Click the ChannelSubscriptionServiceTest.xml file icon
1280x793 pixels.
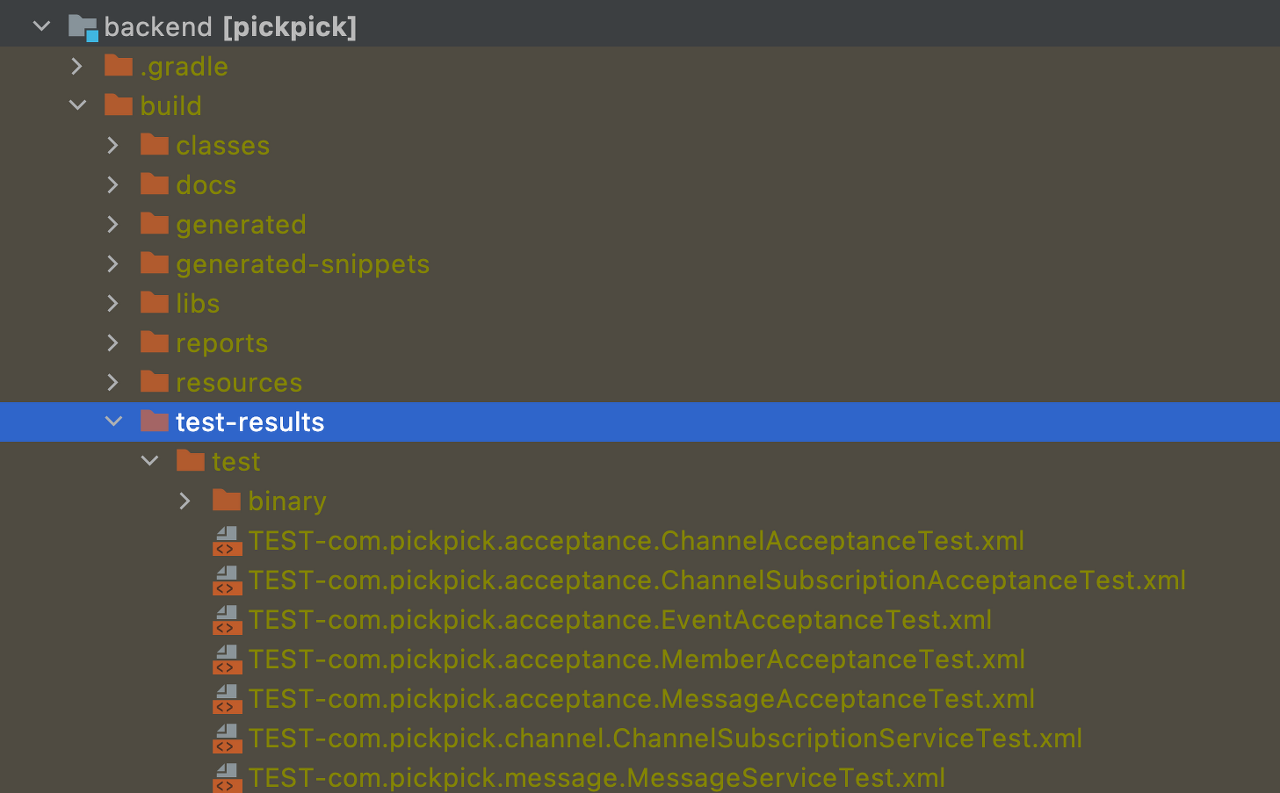[x=228, y=739]
